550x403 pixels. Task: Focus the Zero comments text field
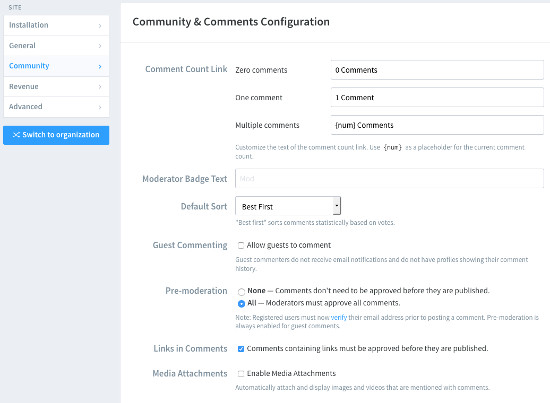437,70
